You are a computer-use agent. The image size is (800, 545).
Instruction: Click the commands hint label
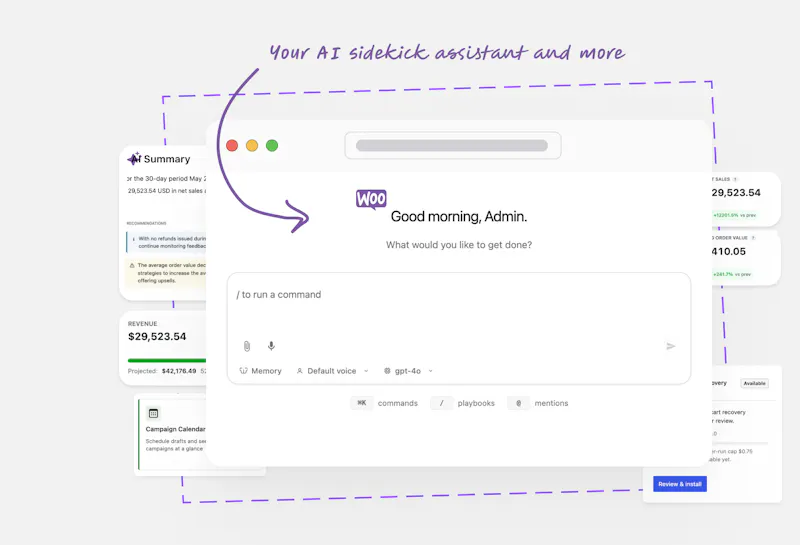[x=398, y=403]
